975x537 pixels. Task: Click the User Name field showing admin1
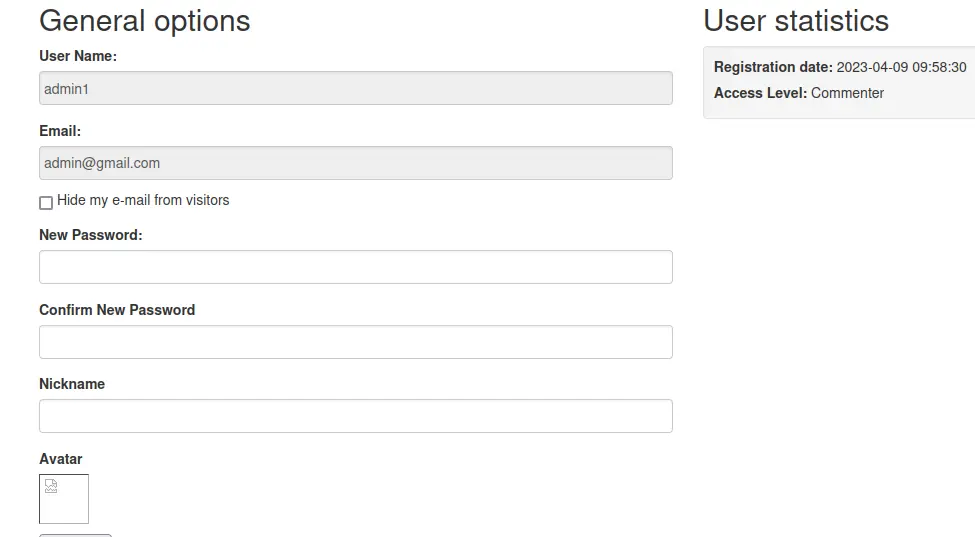(355, 88)
